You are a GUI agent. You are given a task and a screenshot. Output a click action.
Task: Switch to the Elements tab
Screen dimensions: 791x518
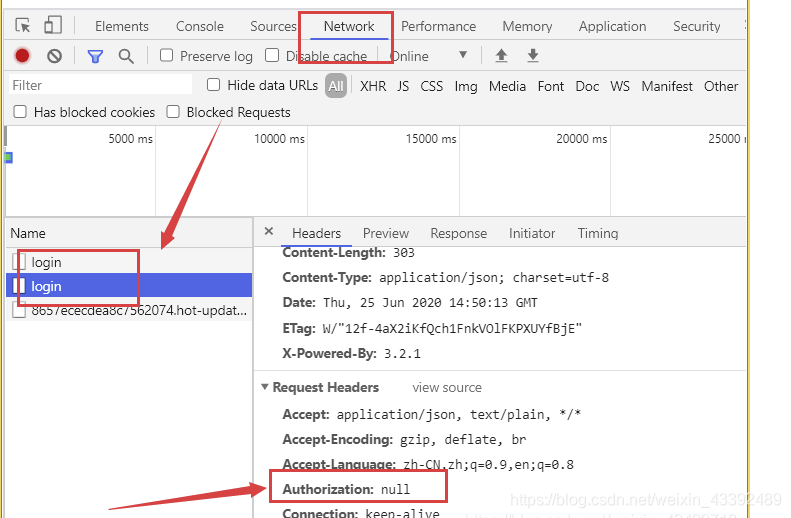tap(122, 26)
